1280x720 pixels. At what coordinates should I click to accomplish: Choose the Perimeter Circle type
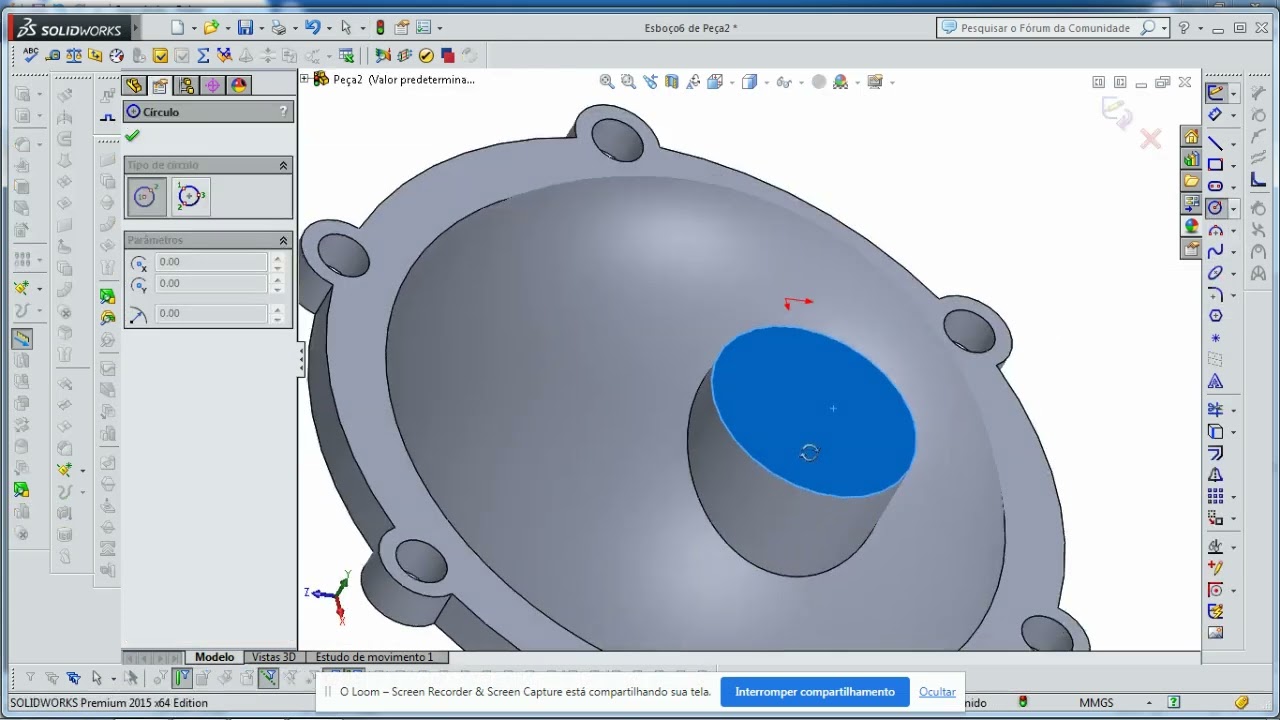(191, 197)
